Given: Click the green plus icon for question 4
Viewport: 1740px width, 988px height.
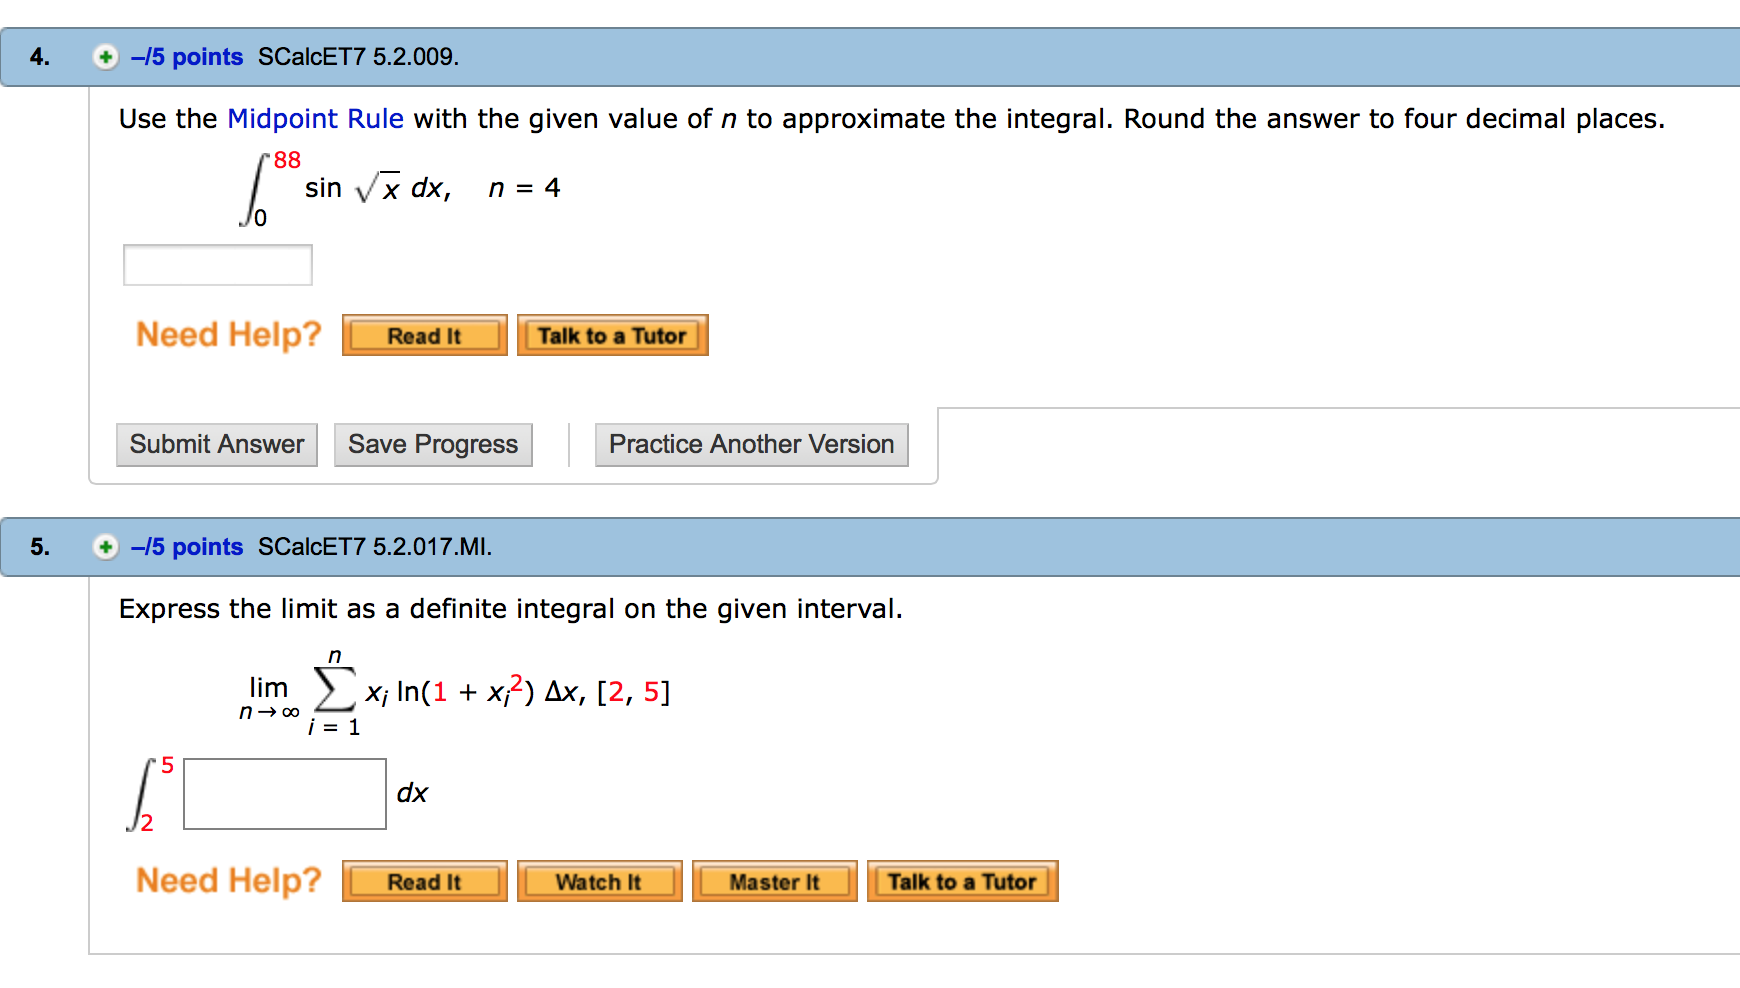Looking at the screenshot, I should (x=106, y=57).
